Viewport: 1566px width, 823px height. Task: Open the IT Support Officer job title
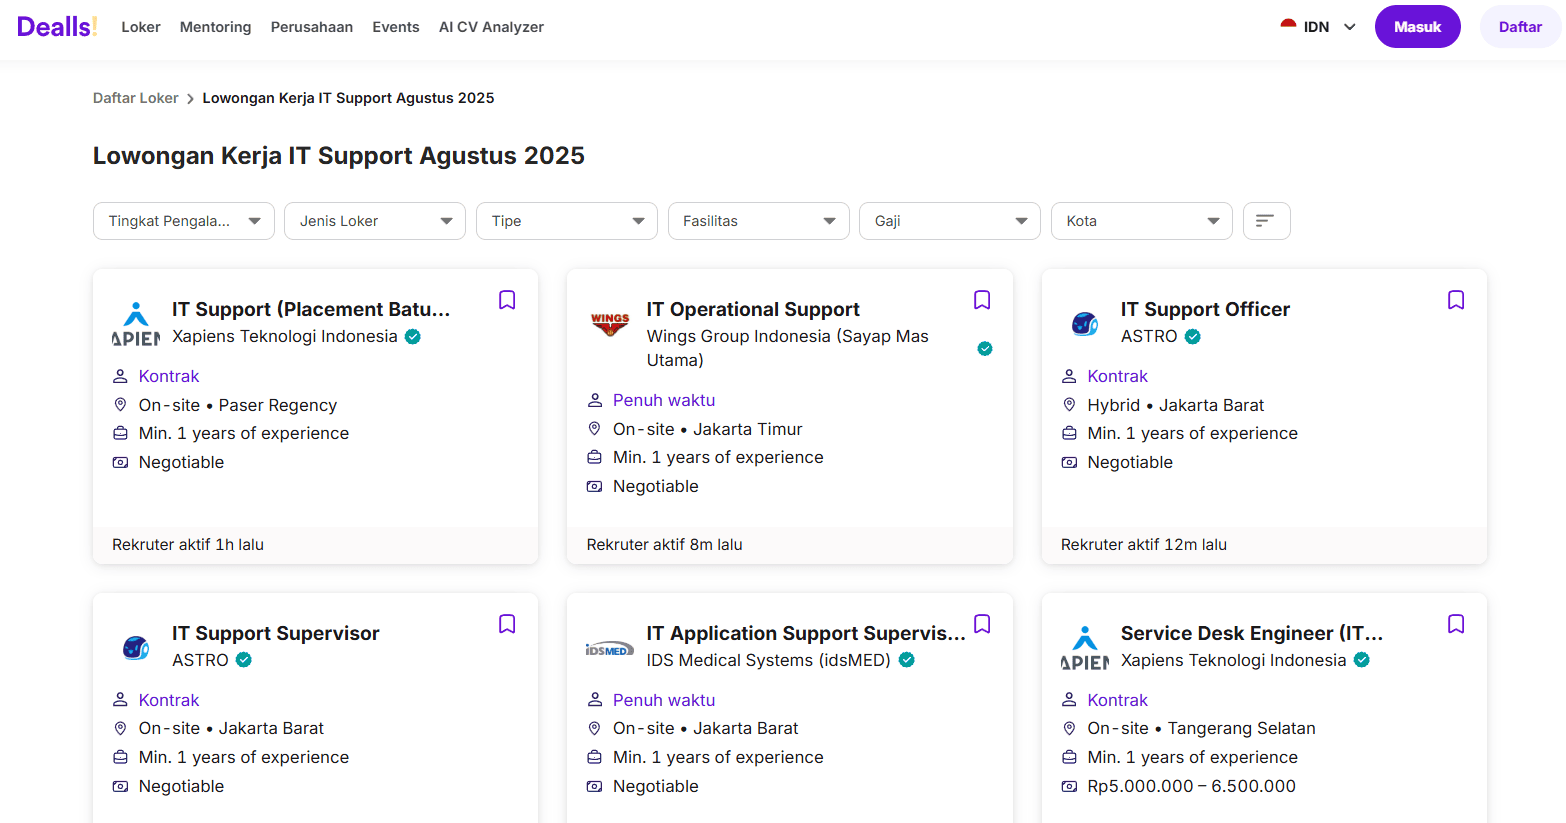click(x=1205, y=309)
